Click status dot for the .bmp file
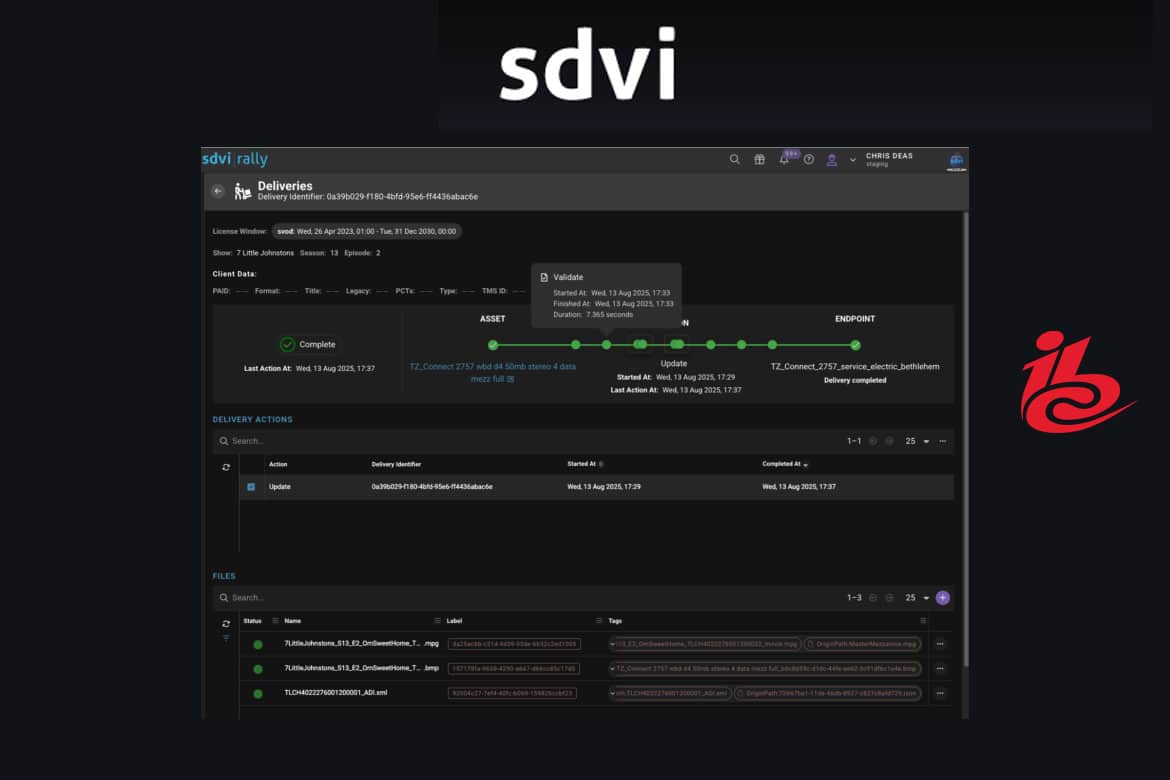1170x780 pixels. [257, 669]
